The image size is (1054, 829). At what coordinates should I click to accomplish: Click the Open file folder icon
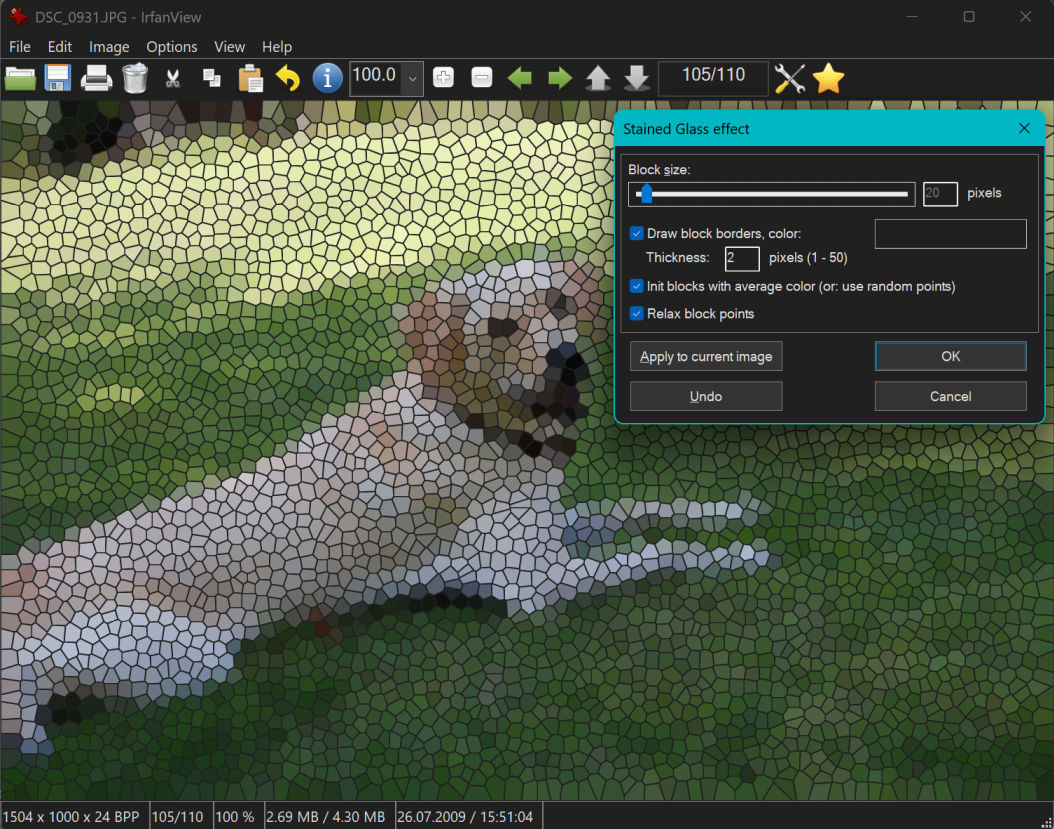click(x=20, y=78)
